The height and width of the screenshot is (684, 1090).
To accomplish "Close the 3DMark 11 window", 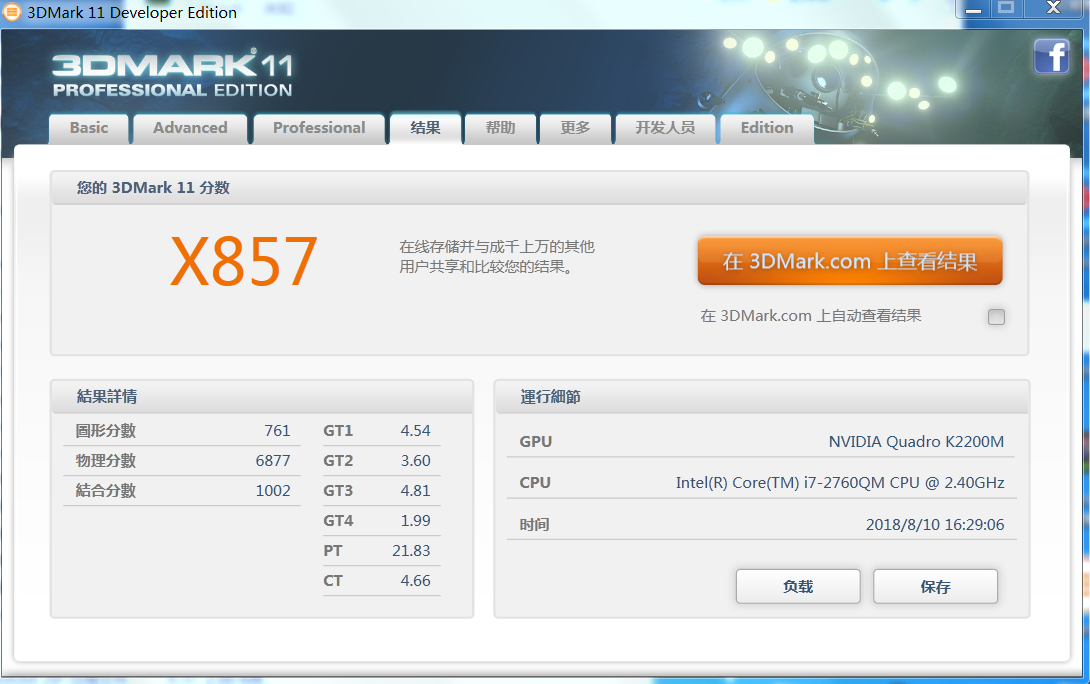I will pyautogui.click(x=1054, y=9).
